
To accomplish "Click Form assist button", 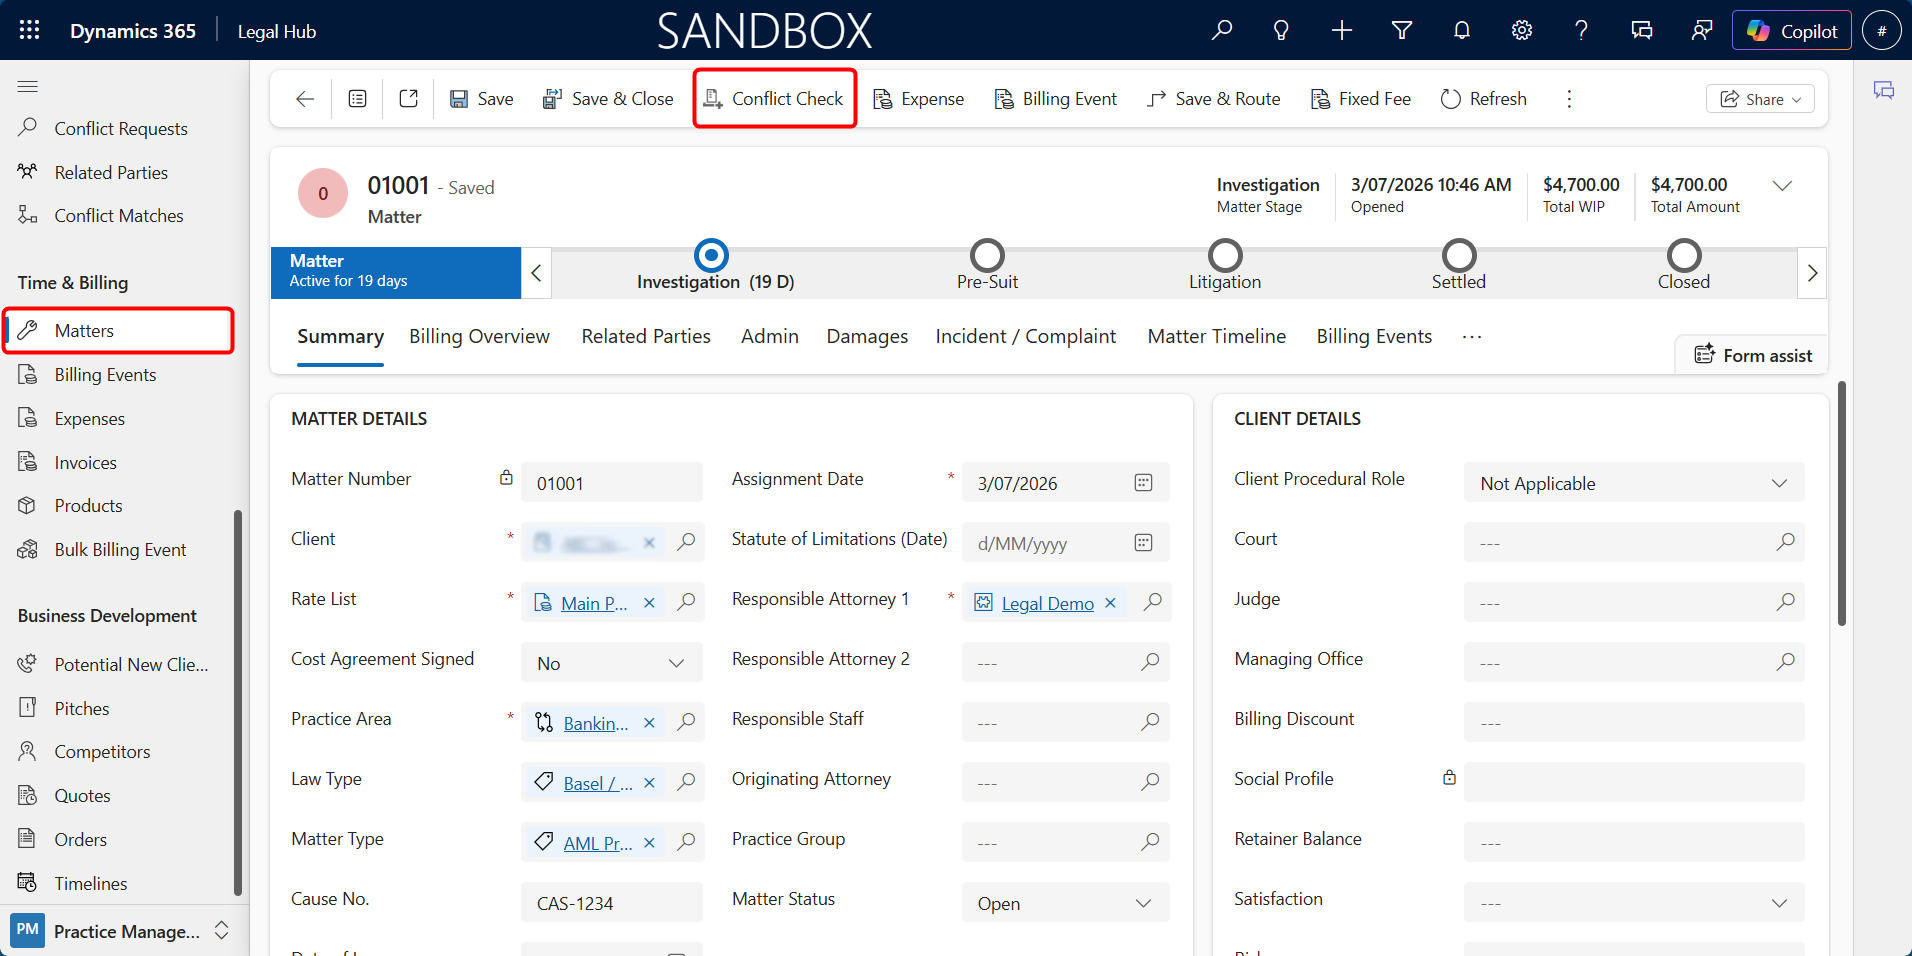I will coord(1752,355).
